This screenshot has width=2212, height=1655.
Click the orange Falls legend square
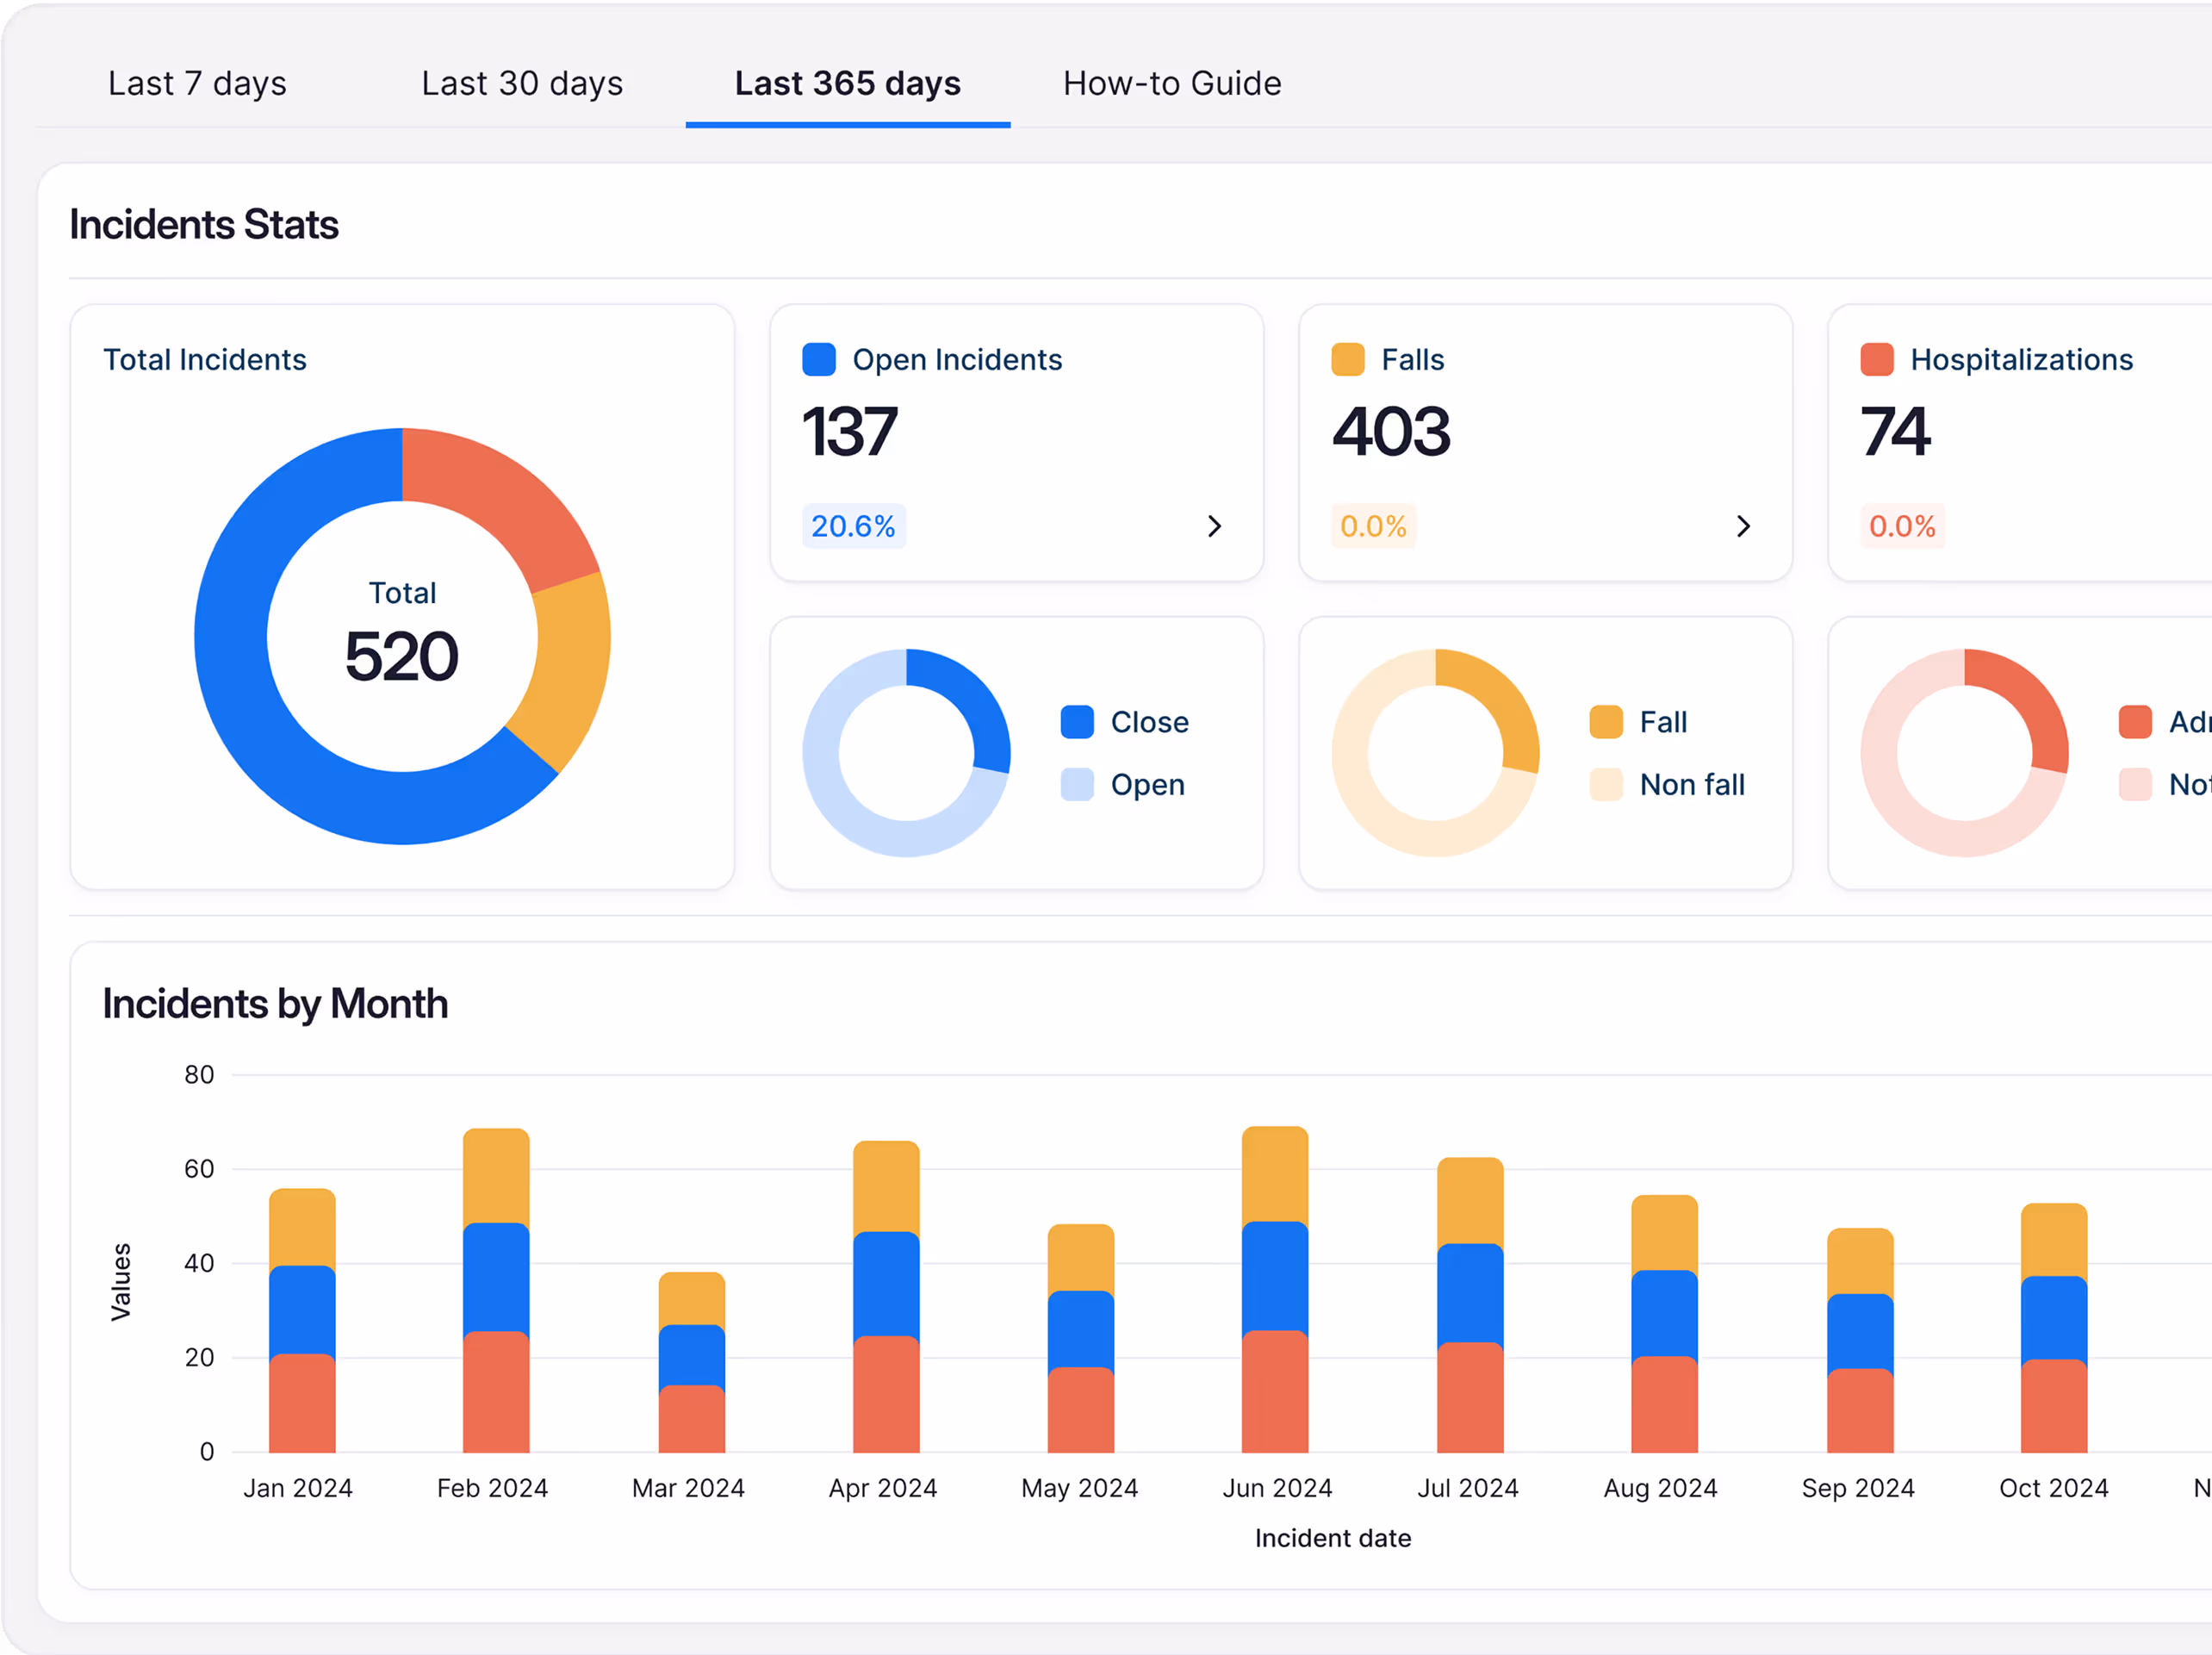(1347, 360)
